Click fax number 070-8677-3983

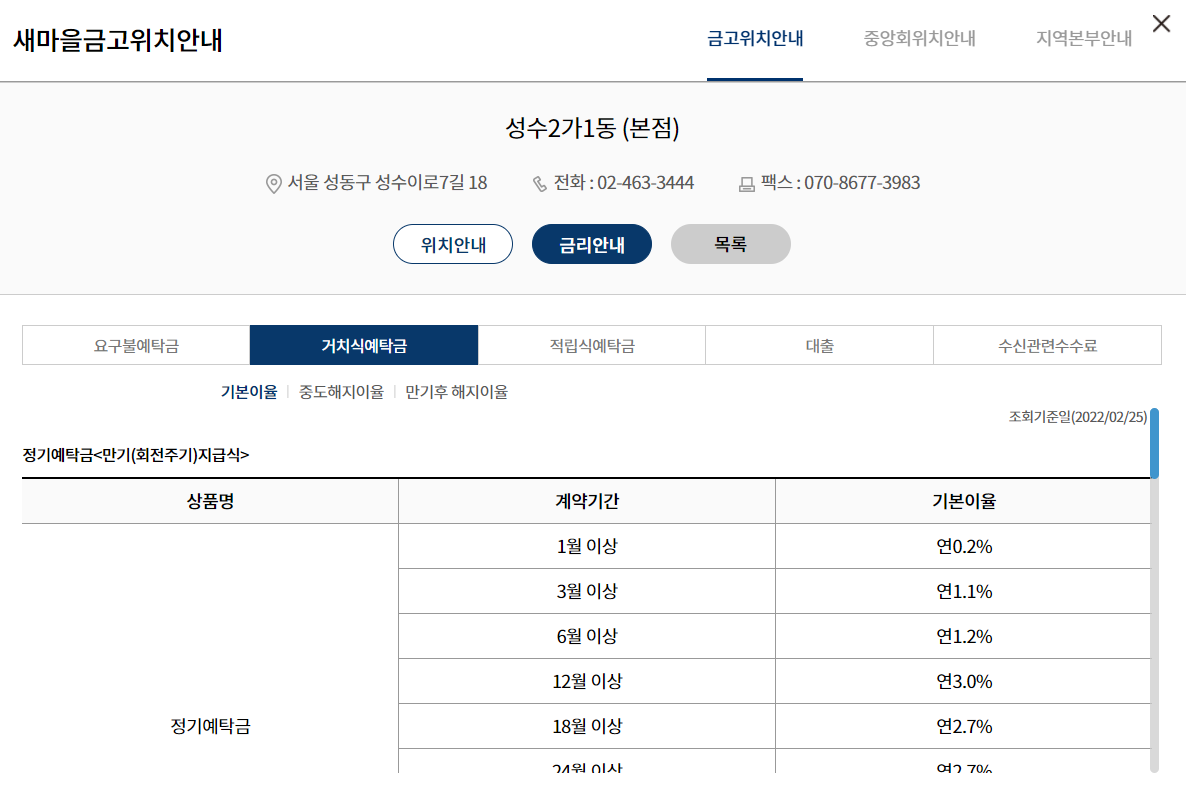(x=862, y=183)
